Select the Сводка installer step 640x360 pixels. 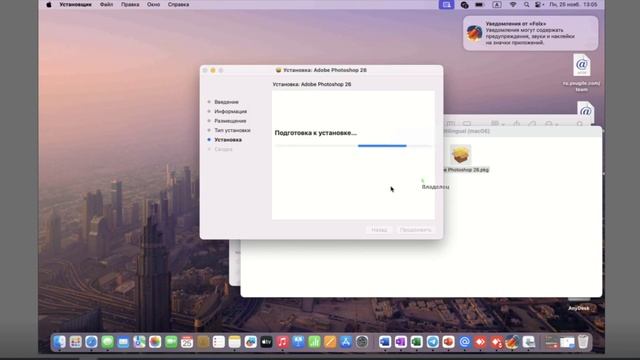223,149
